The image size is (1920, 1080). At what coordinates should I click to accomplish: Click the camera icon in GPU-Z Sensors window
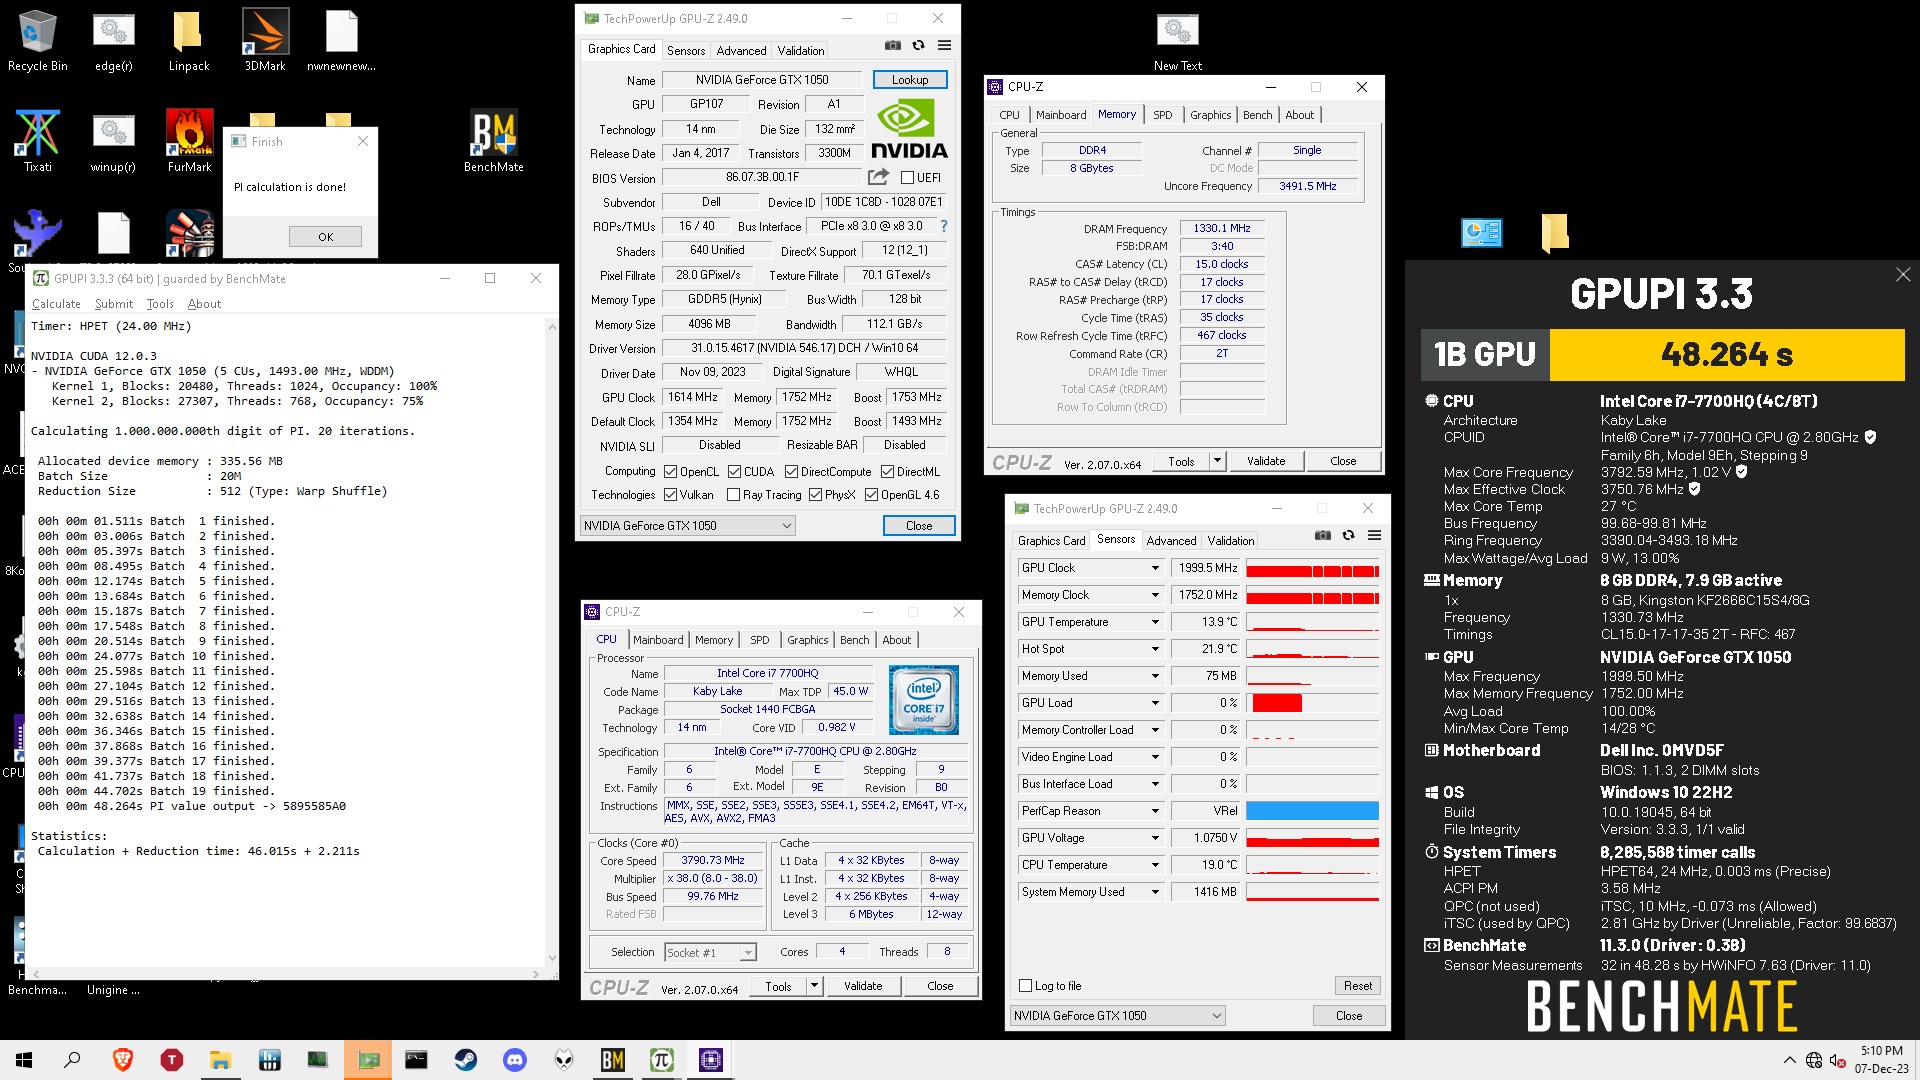pos(1323,535)
